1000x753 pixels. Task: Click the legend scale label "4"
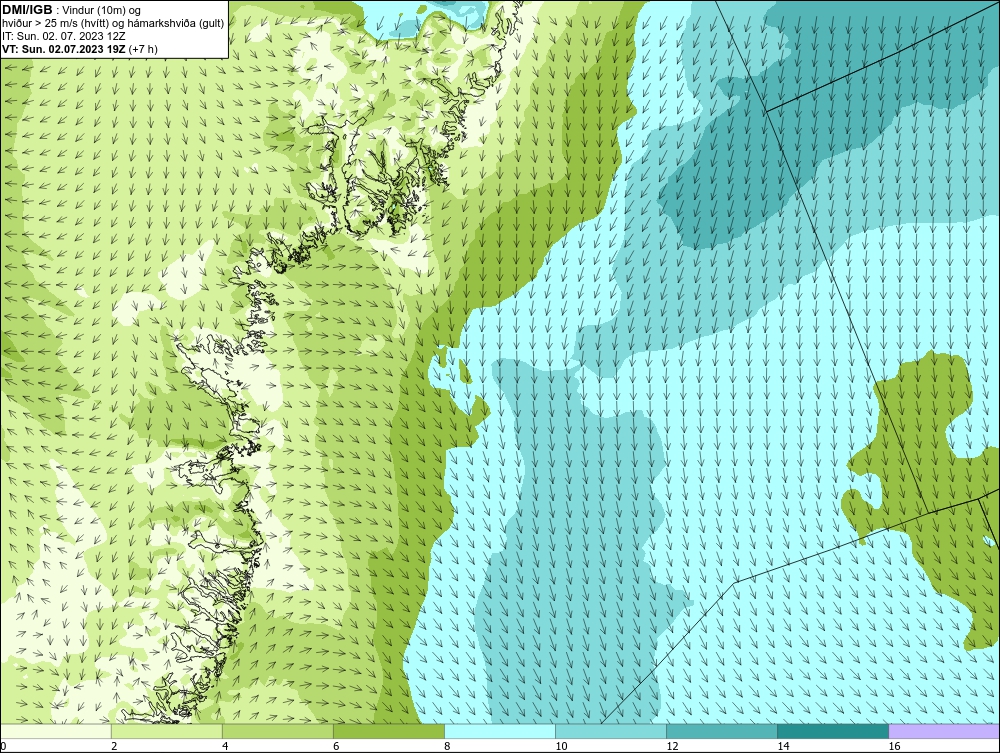click(224, 746)
